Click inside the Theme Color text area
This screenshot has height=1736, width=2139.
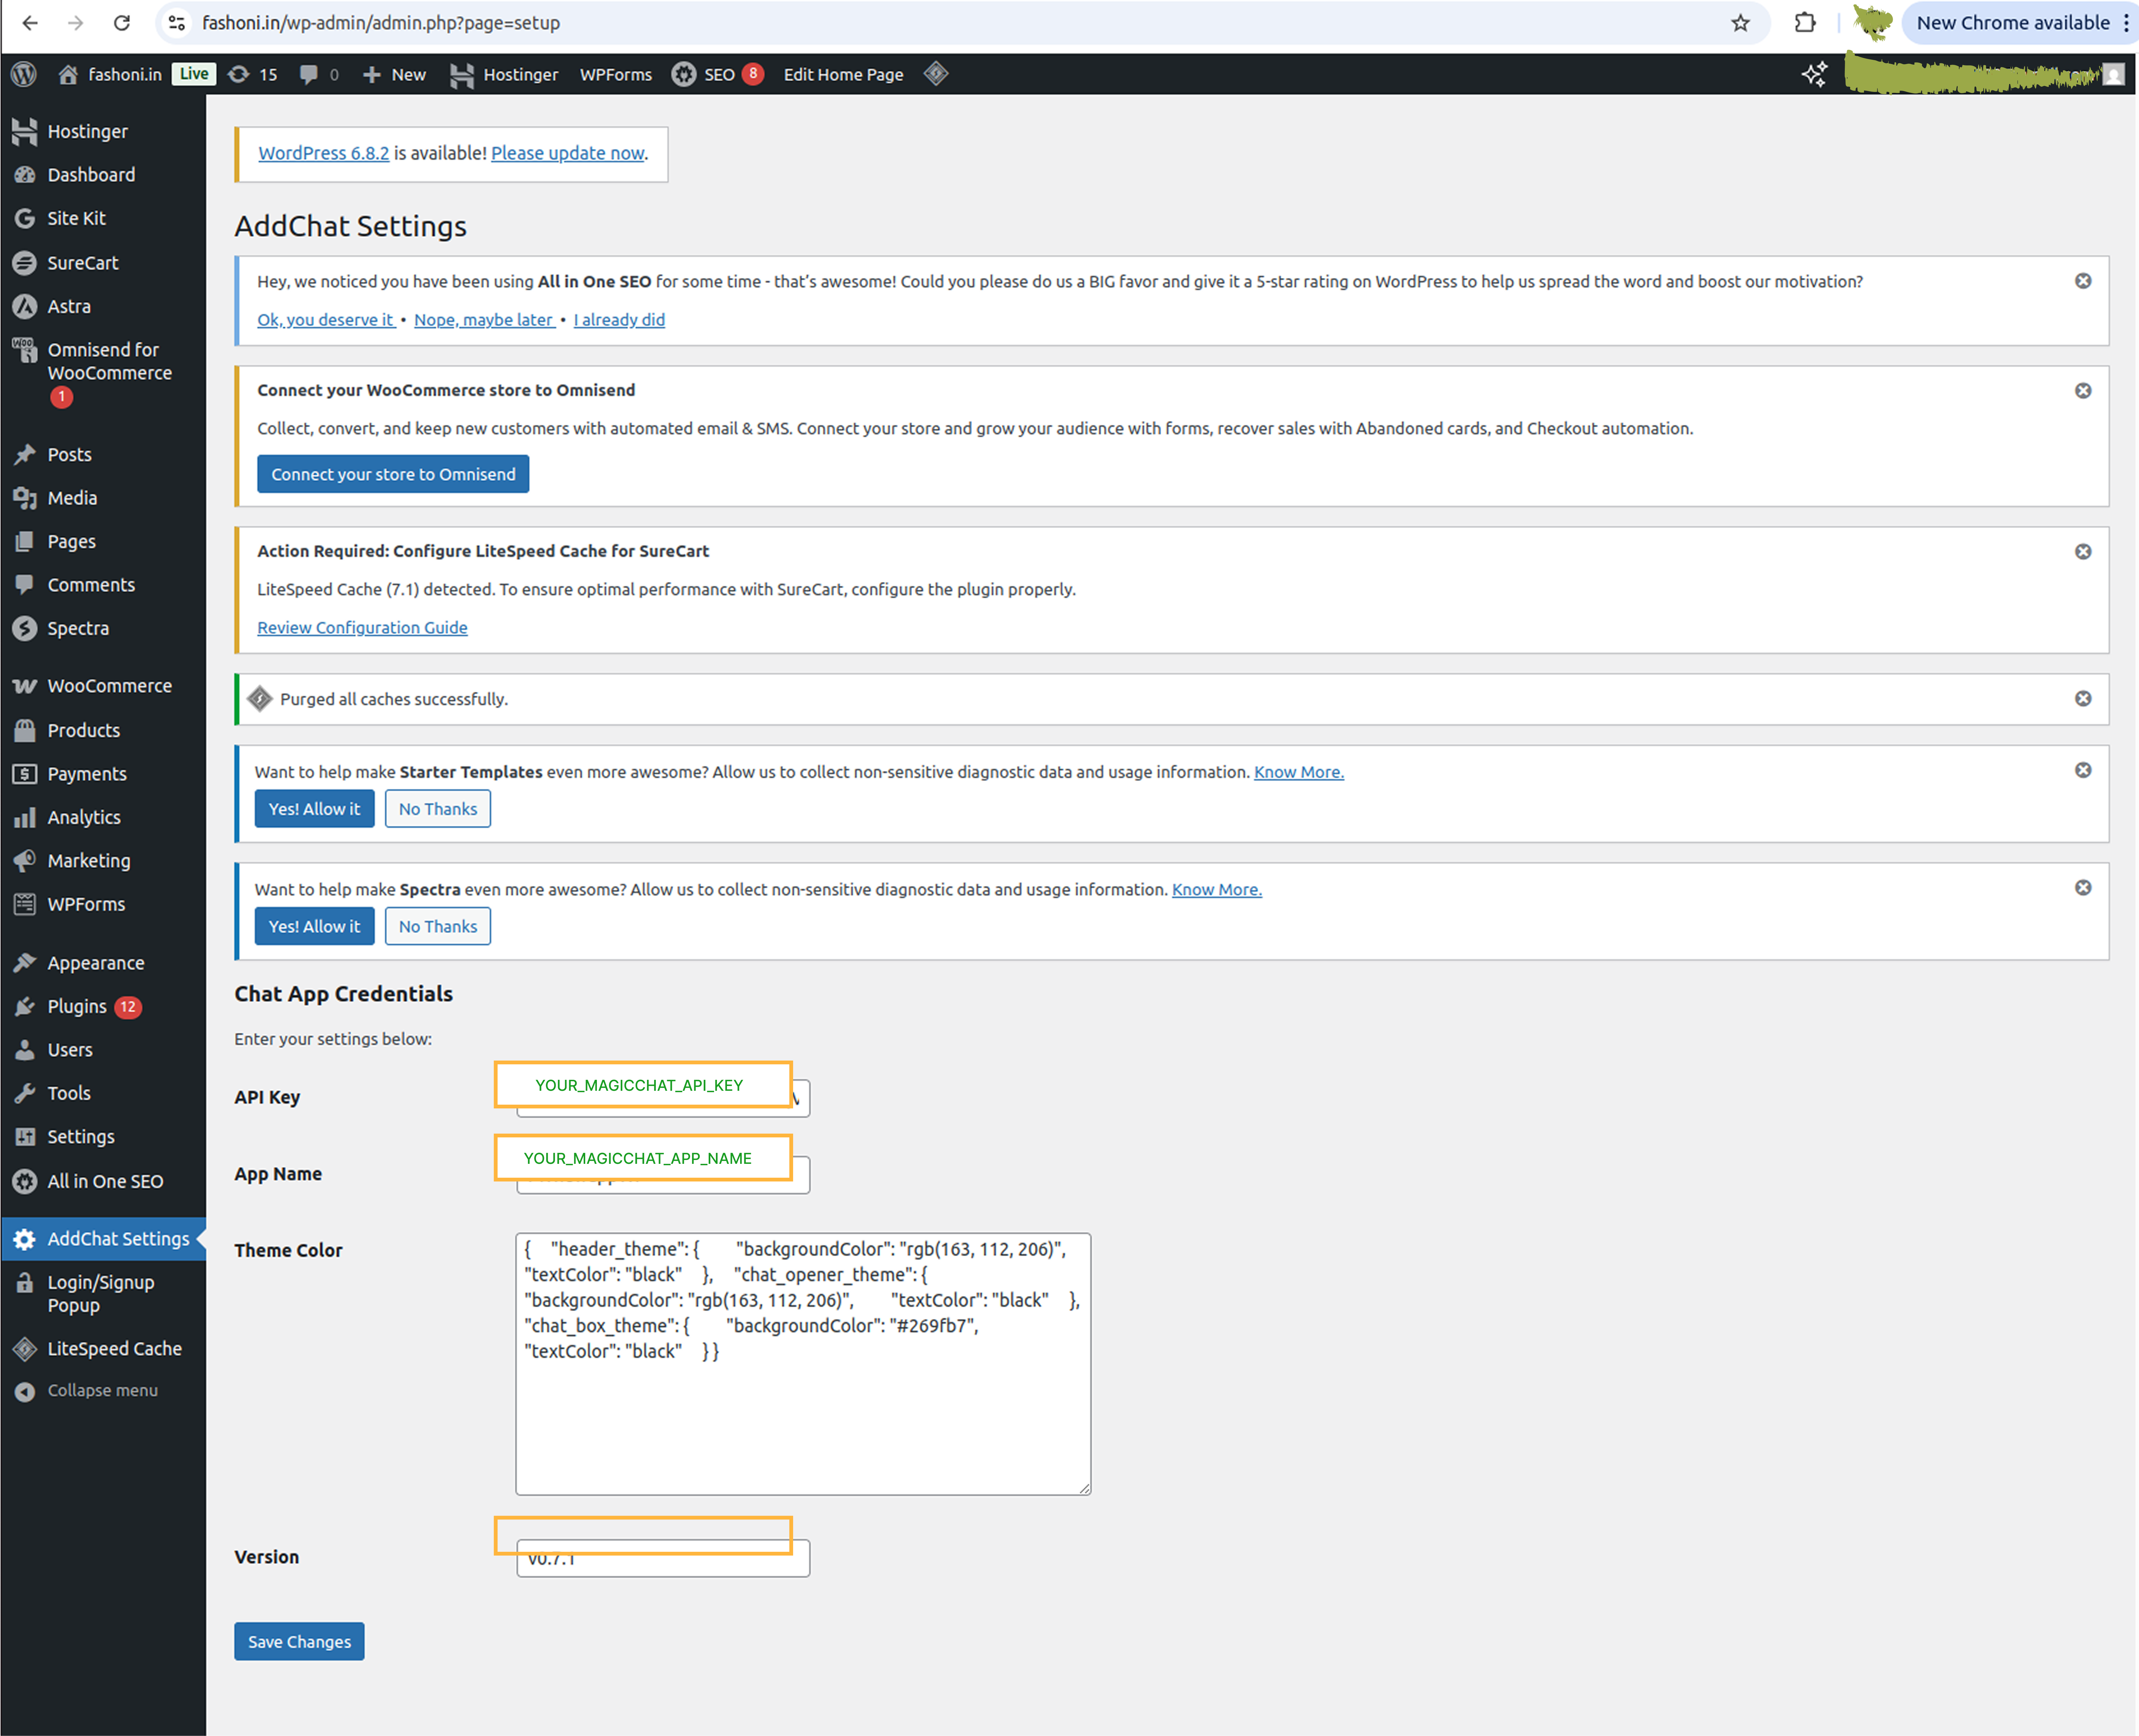(x=802, y=1420)
